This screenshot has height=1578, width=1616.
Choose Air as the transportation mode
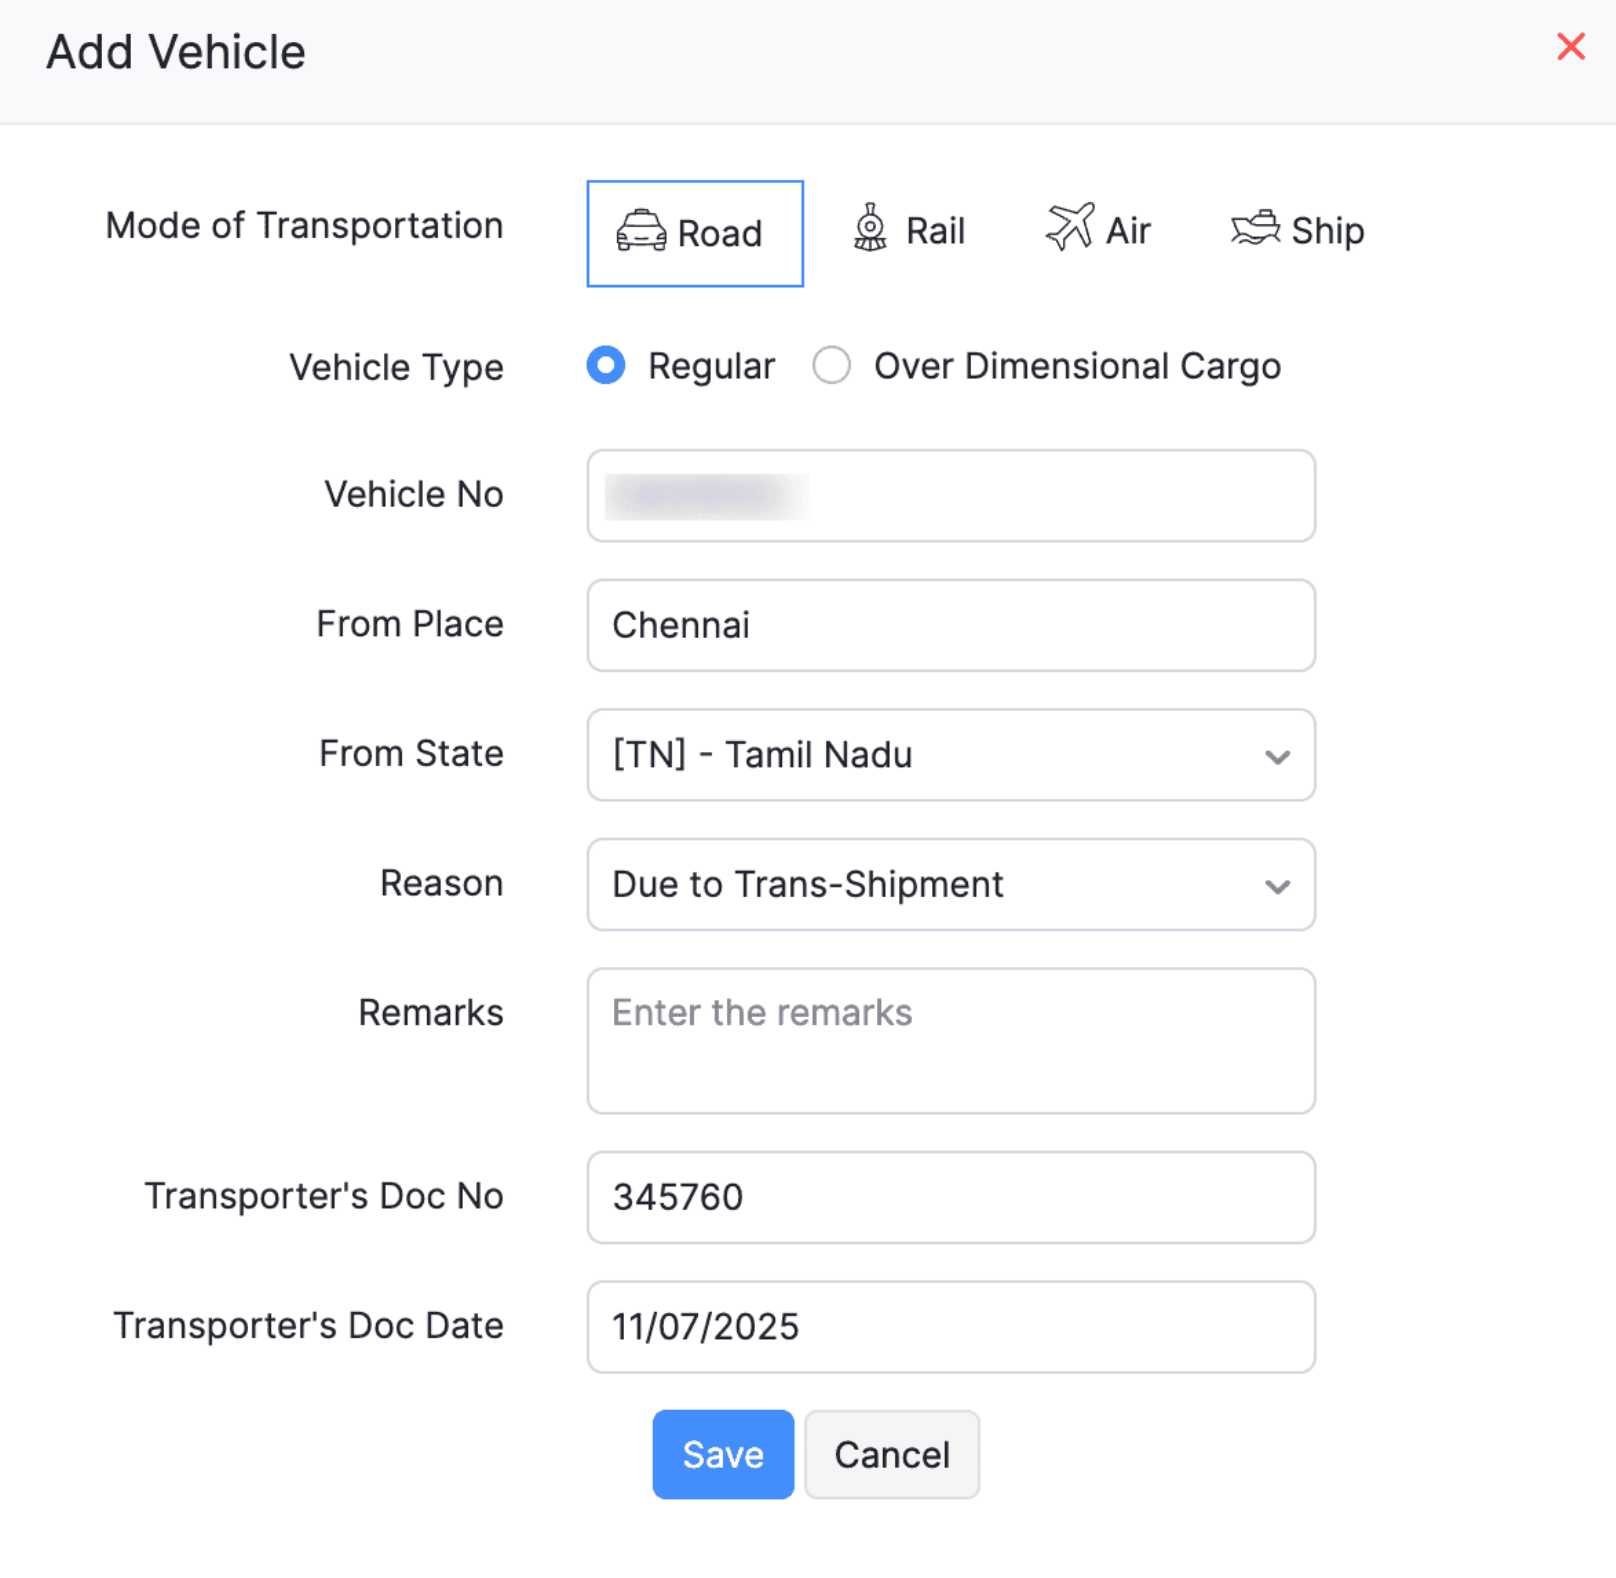(x=1098, y=229)
